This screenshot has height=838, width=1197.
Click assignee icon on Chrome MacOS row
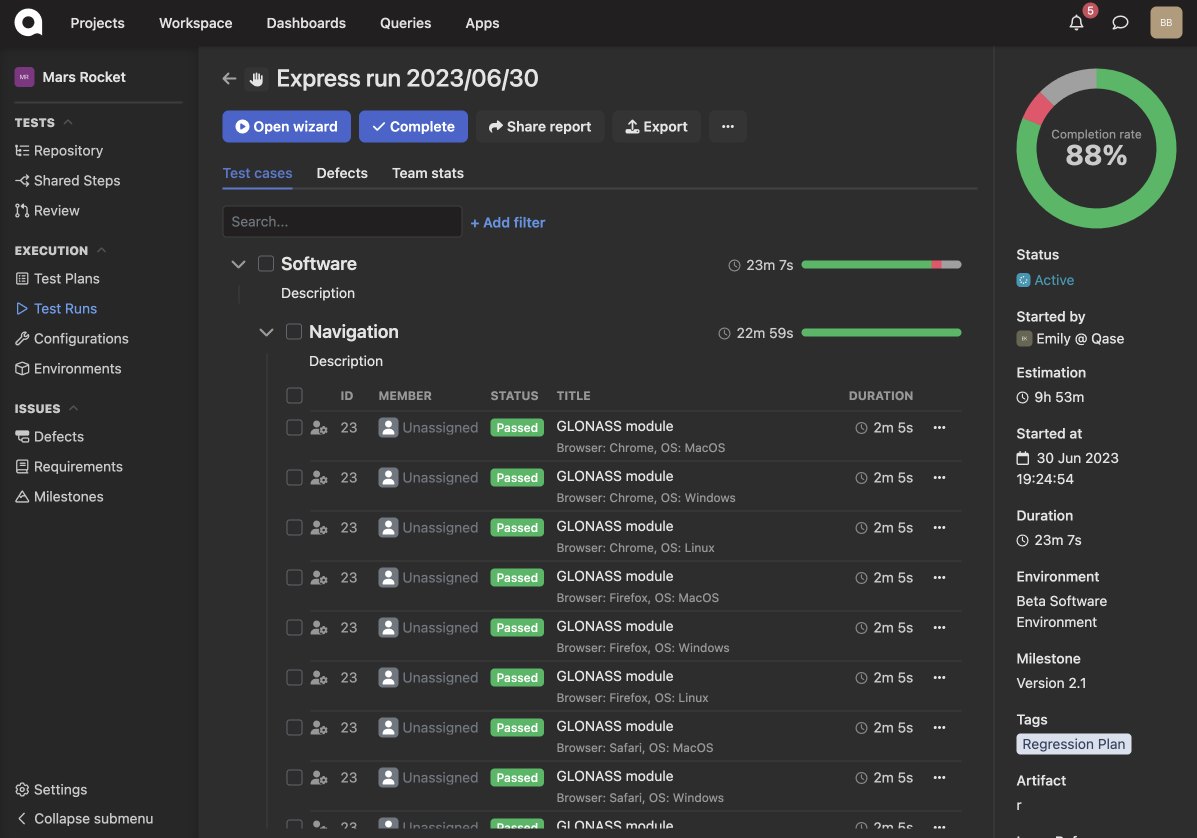pos(319,428)
